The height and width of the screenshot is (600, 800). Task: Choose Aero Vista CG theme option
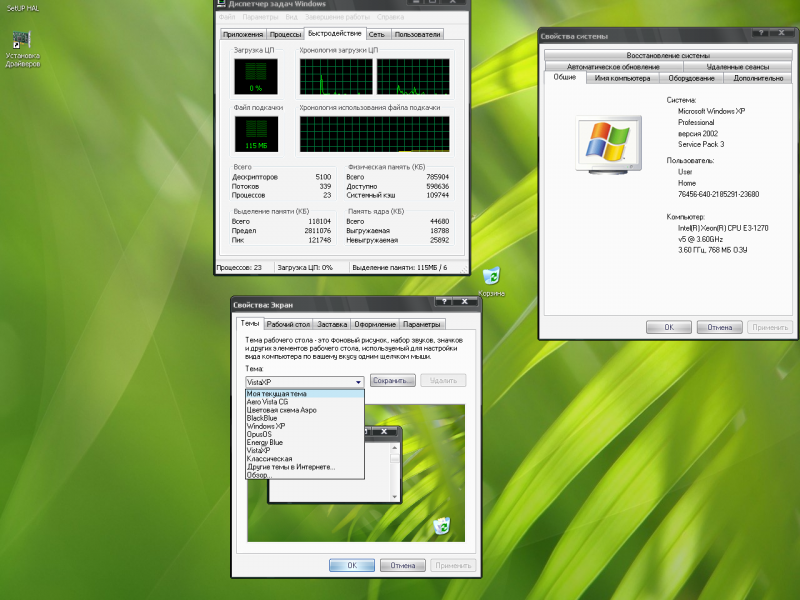coord(305,402)
